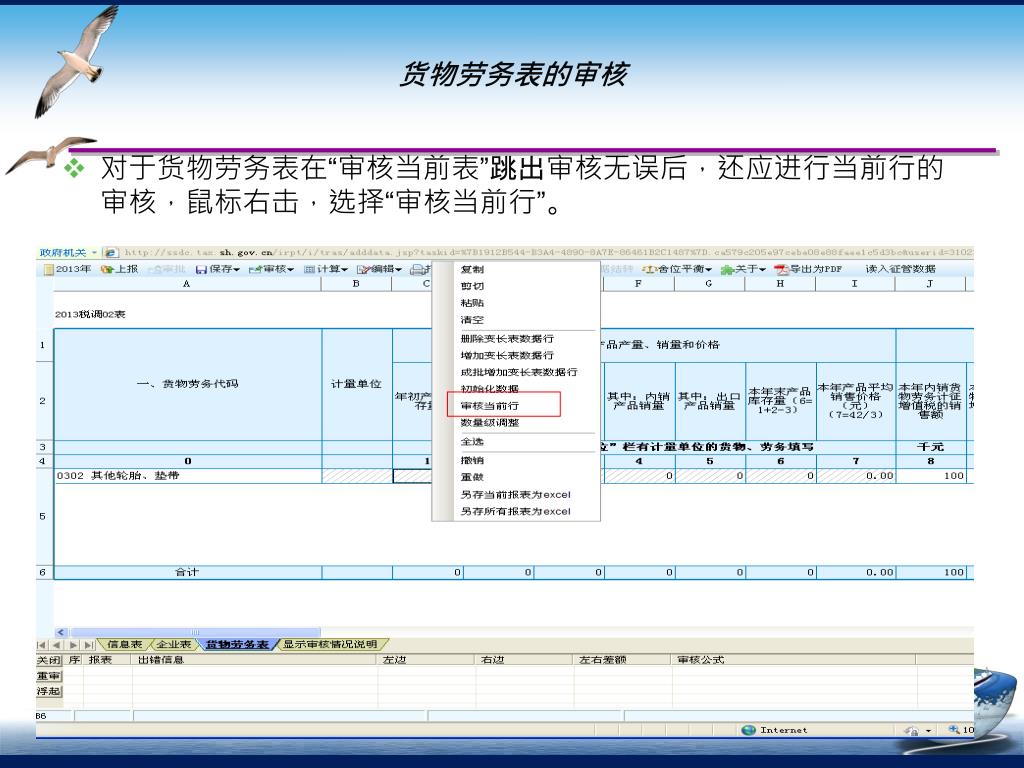This screenshot has width=1024, height=768.
Task: Choose 重做 from the context menu
Action: [x=472, y=477]
